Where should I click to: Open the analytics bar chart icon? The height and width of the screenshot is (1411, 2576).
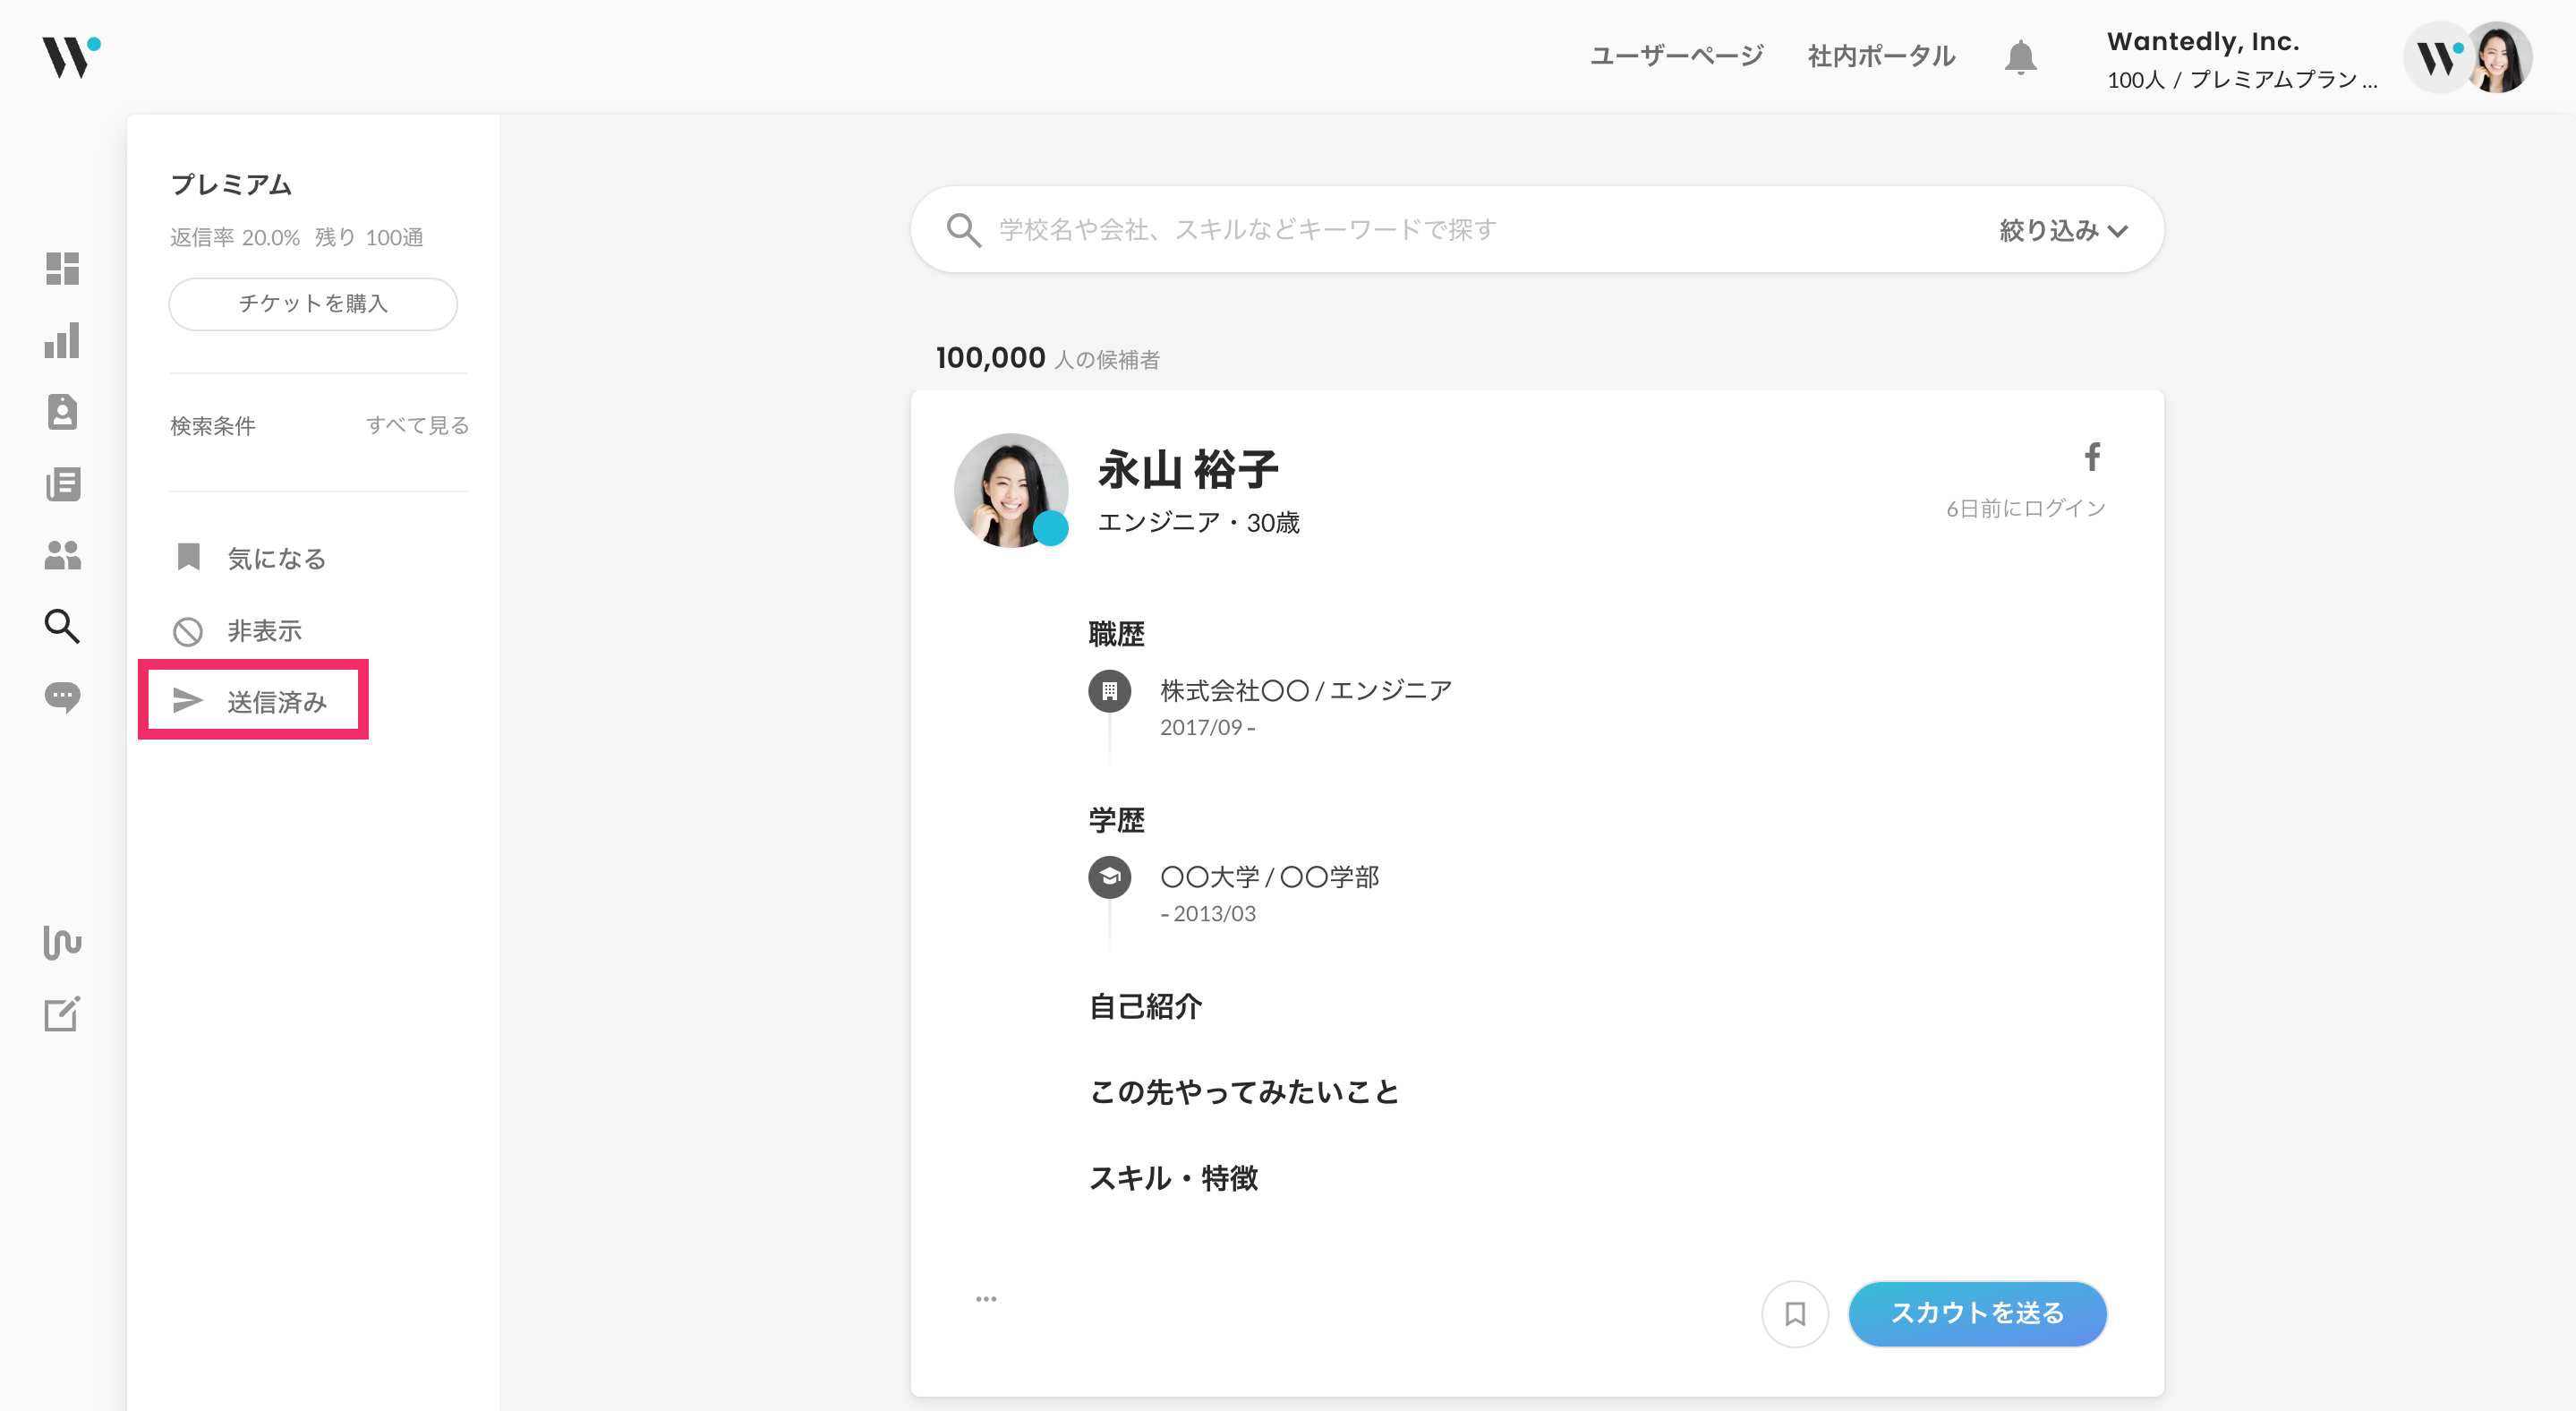[x=62, y=341]
